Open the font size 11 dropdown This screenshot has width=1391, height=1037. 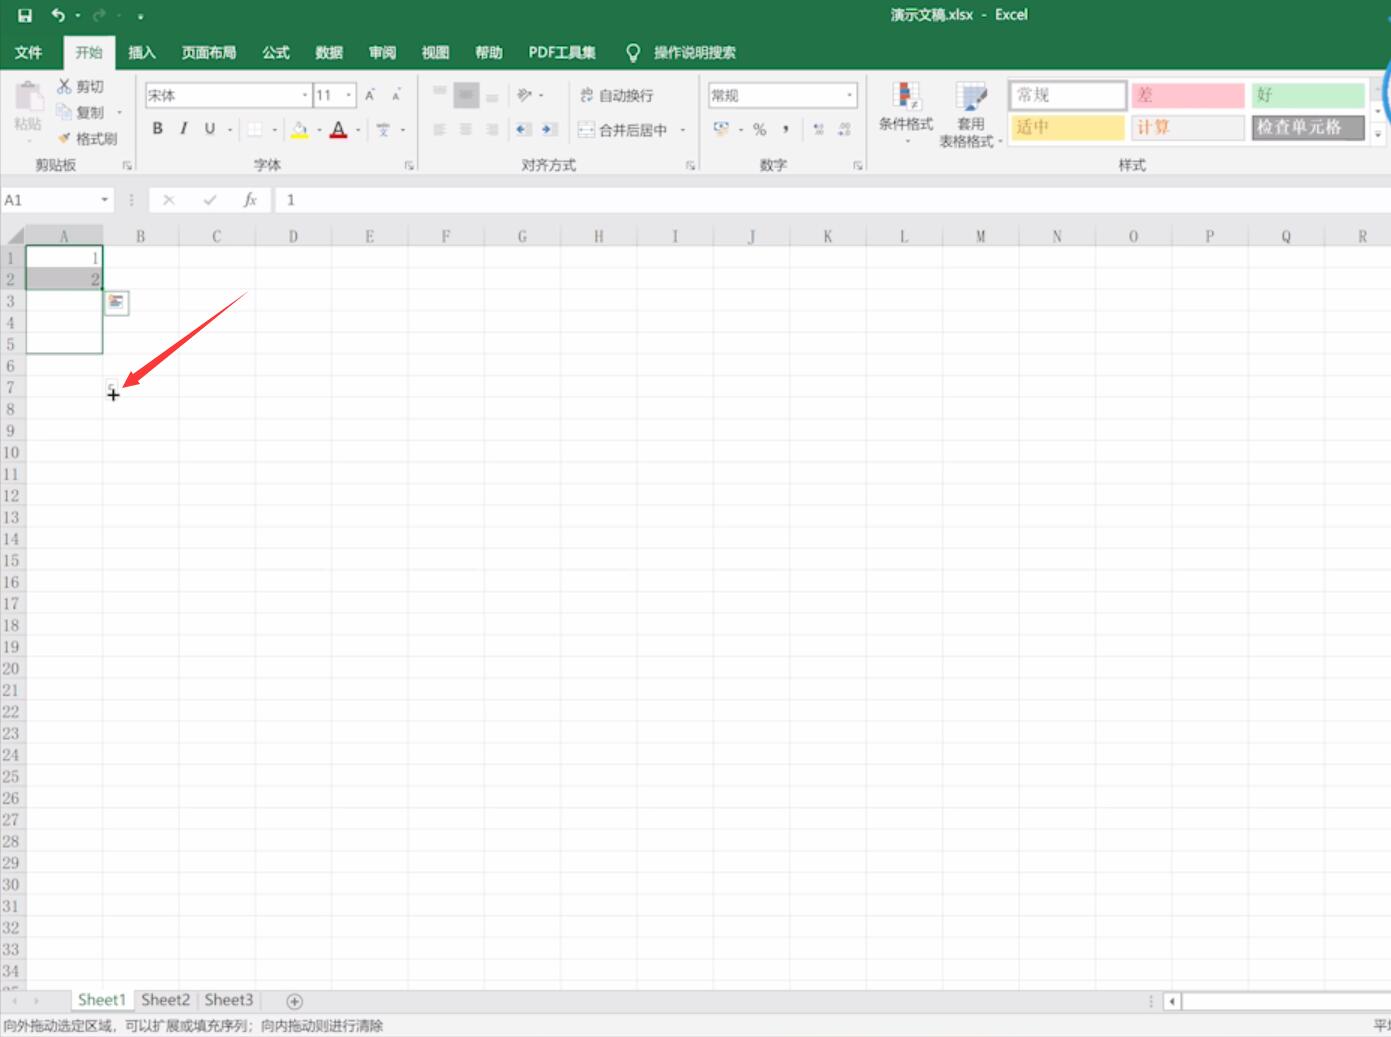click(349, 95)
